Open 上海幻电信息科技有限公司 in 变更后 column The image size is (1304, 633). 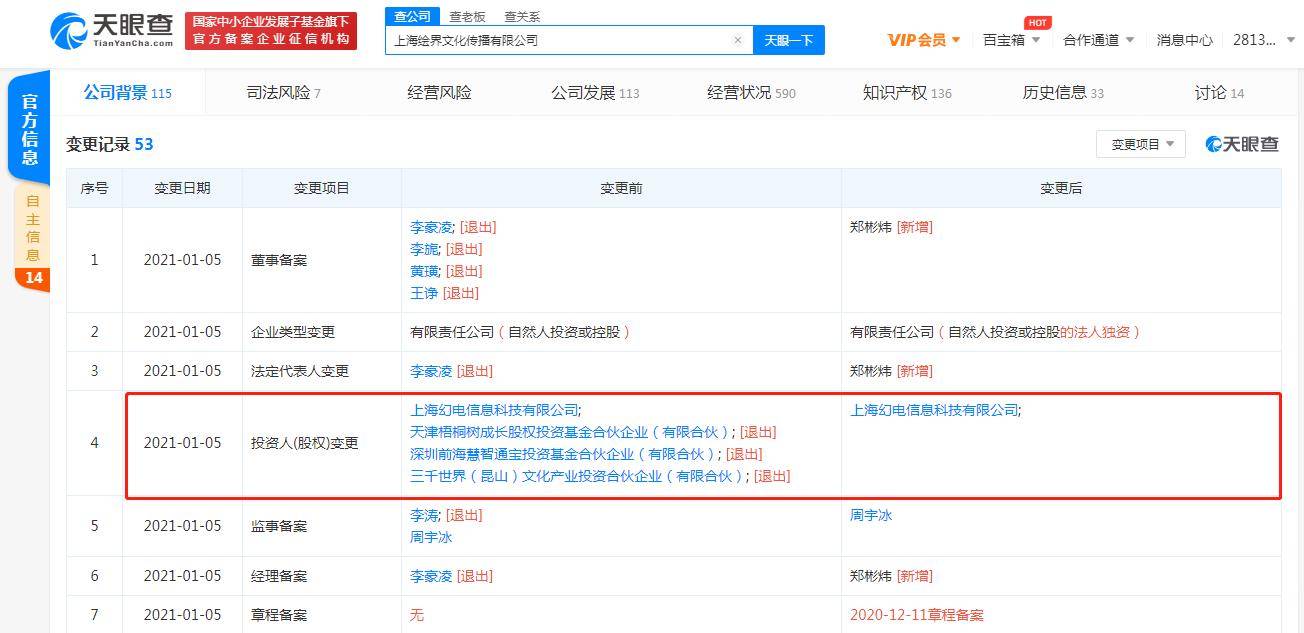point(934,410)
